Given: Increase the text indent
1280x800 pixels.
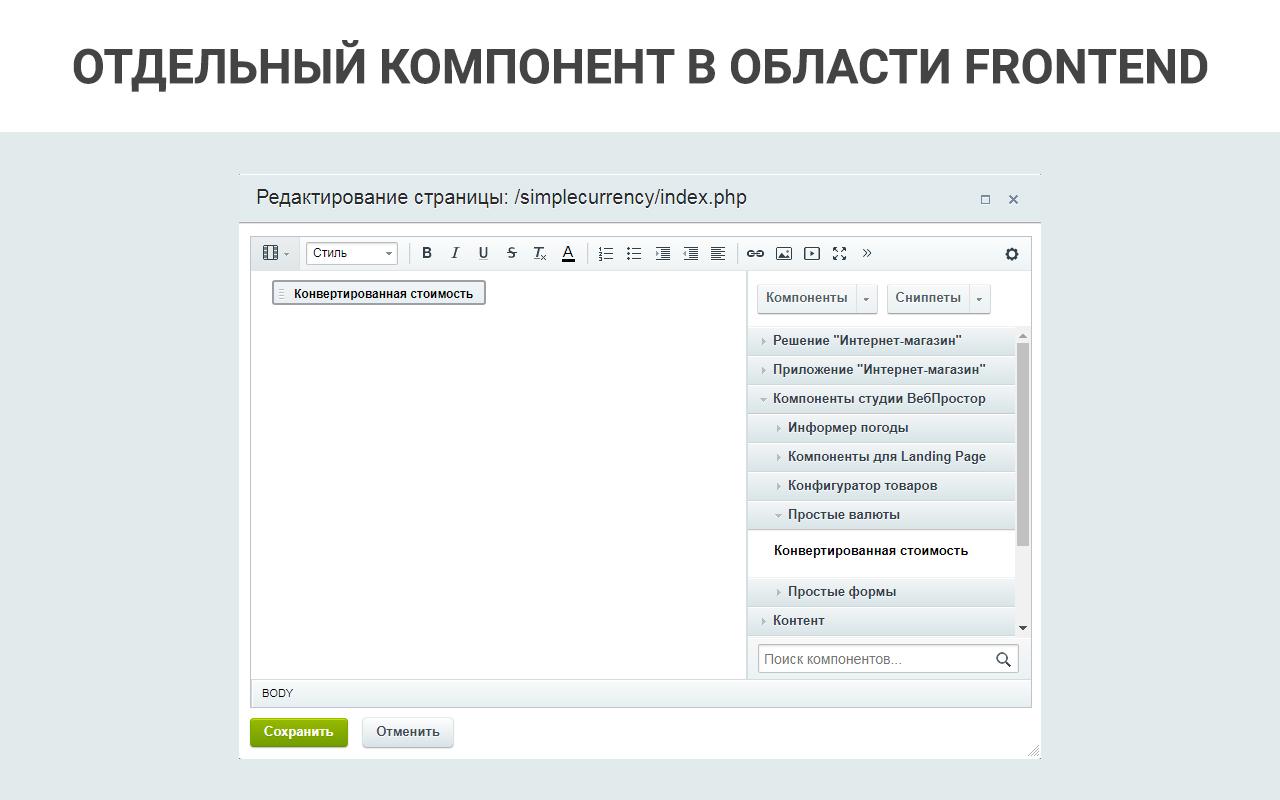Looking at the screenshot, I should click(662, 253).
